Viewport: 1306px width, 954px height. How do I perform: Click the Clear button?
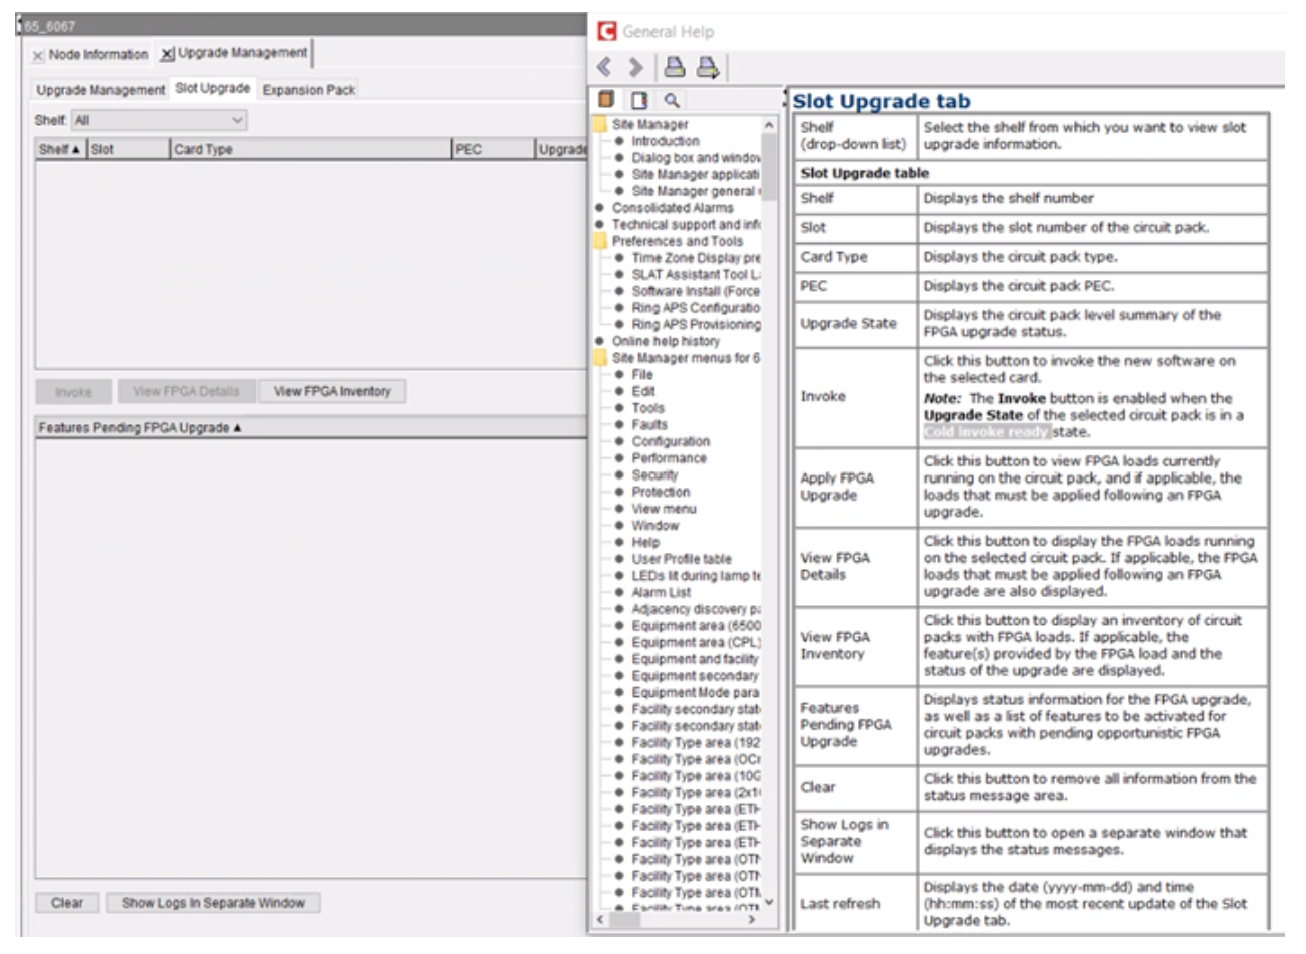tap(67, 903)
